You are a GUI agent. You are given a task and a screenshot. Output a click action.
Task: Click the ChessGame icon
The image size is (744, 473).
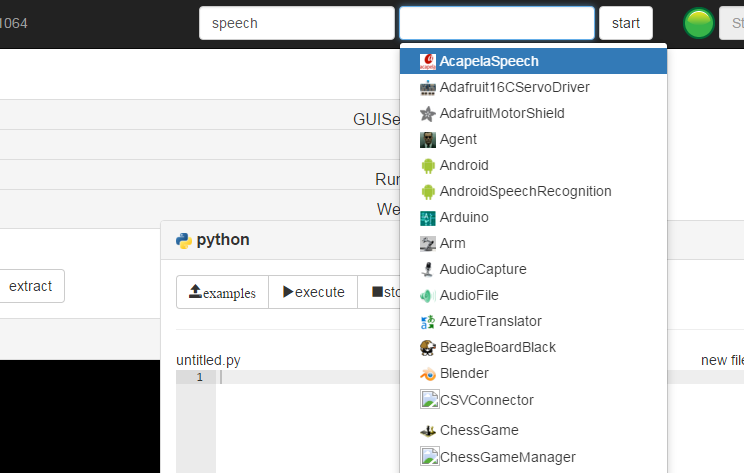tap(428, 431)
